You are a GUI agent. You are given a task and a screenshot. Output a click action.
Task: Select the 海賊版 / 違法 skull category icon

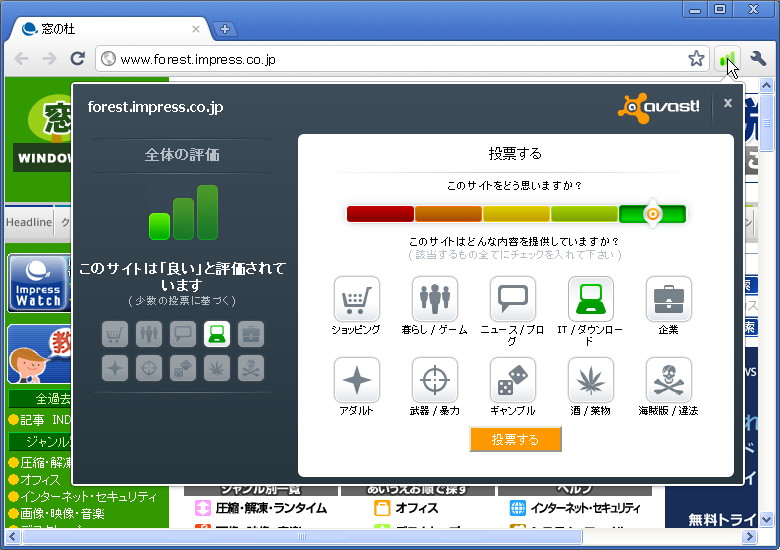[669, 380]
